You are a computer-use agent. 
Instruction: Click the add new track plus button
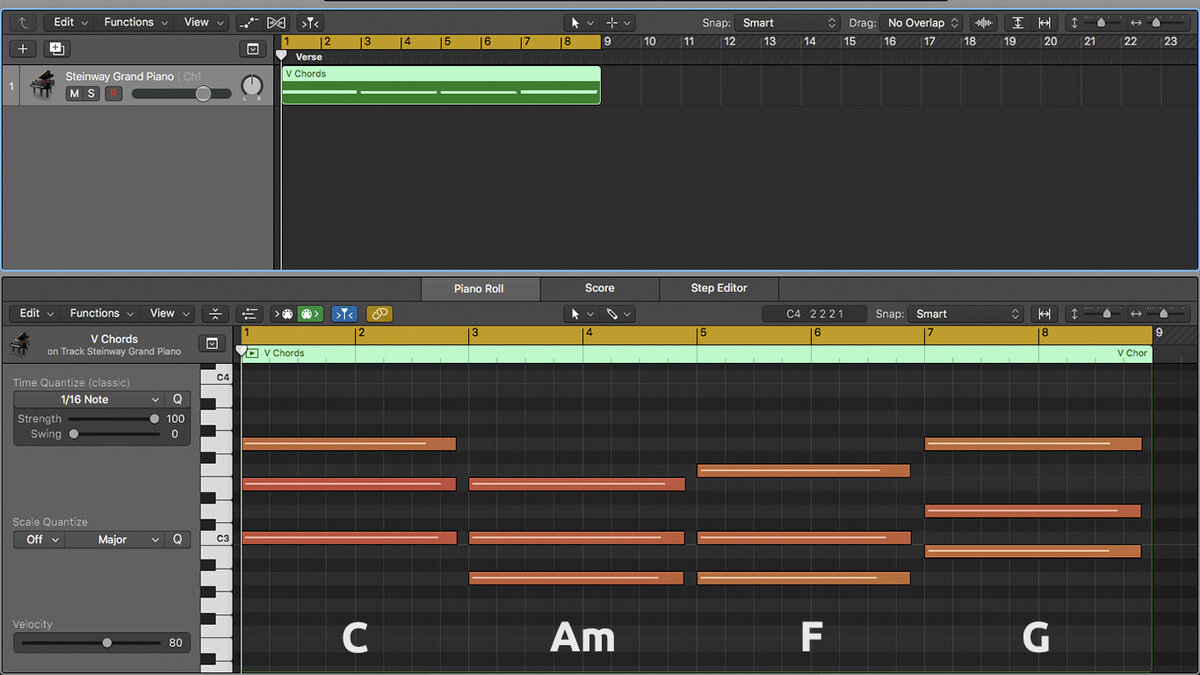click(22, 48)
